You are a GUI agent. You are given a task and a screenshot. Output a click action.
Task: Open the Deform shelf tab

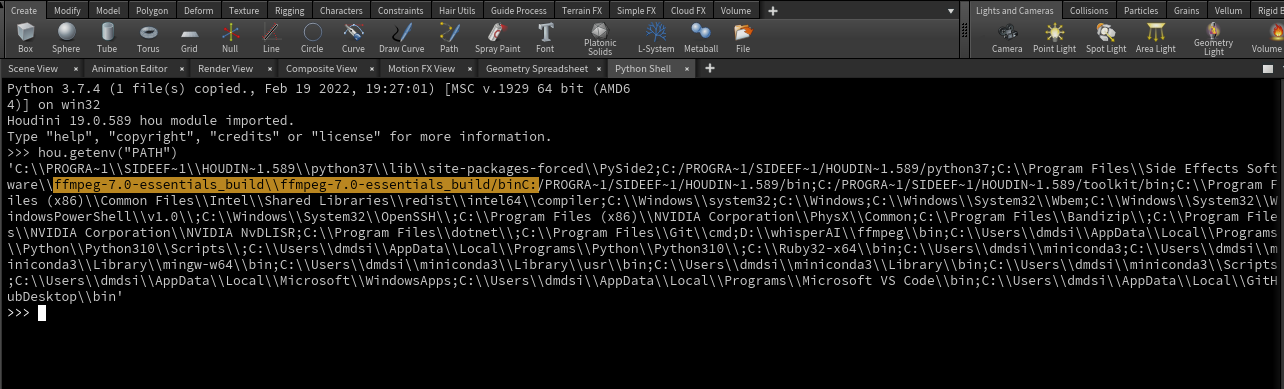click(x=199, y=10)
